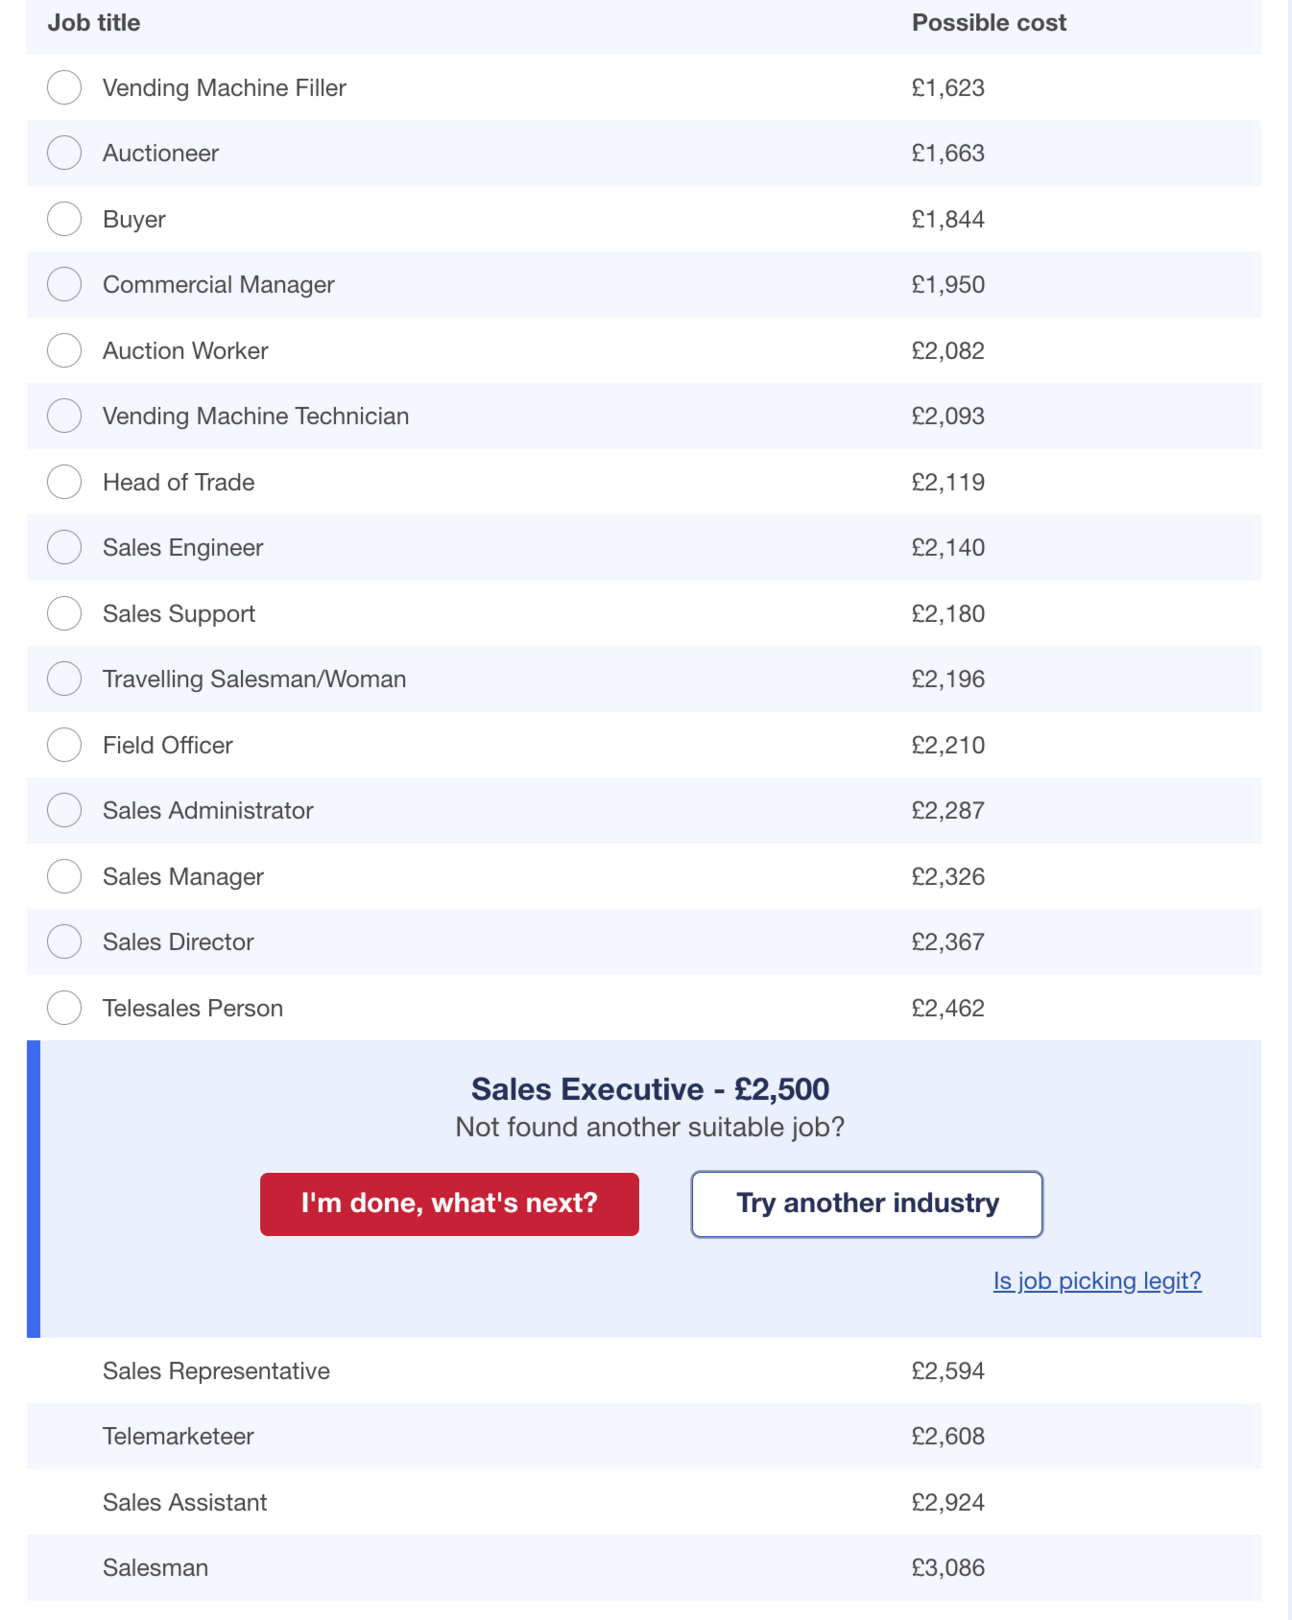Image resolution: width=1292 pixels, height=1620 pixels.
Task: Select the Sales Engineer radio button
Action: tap(64, 548)
